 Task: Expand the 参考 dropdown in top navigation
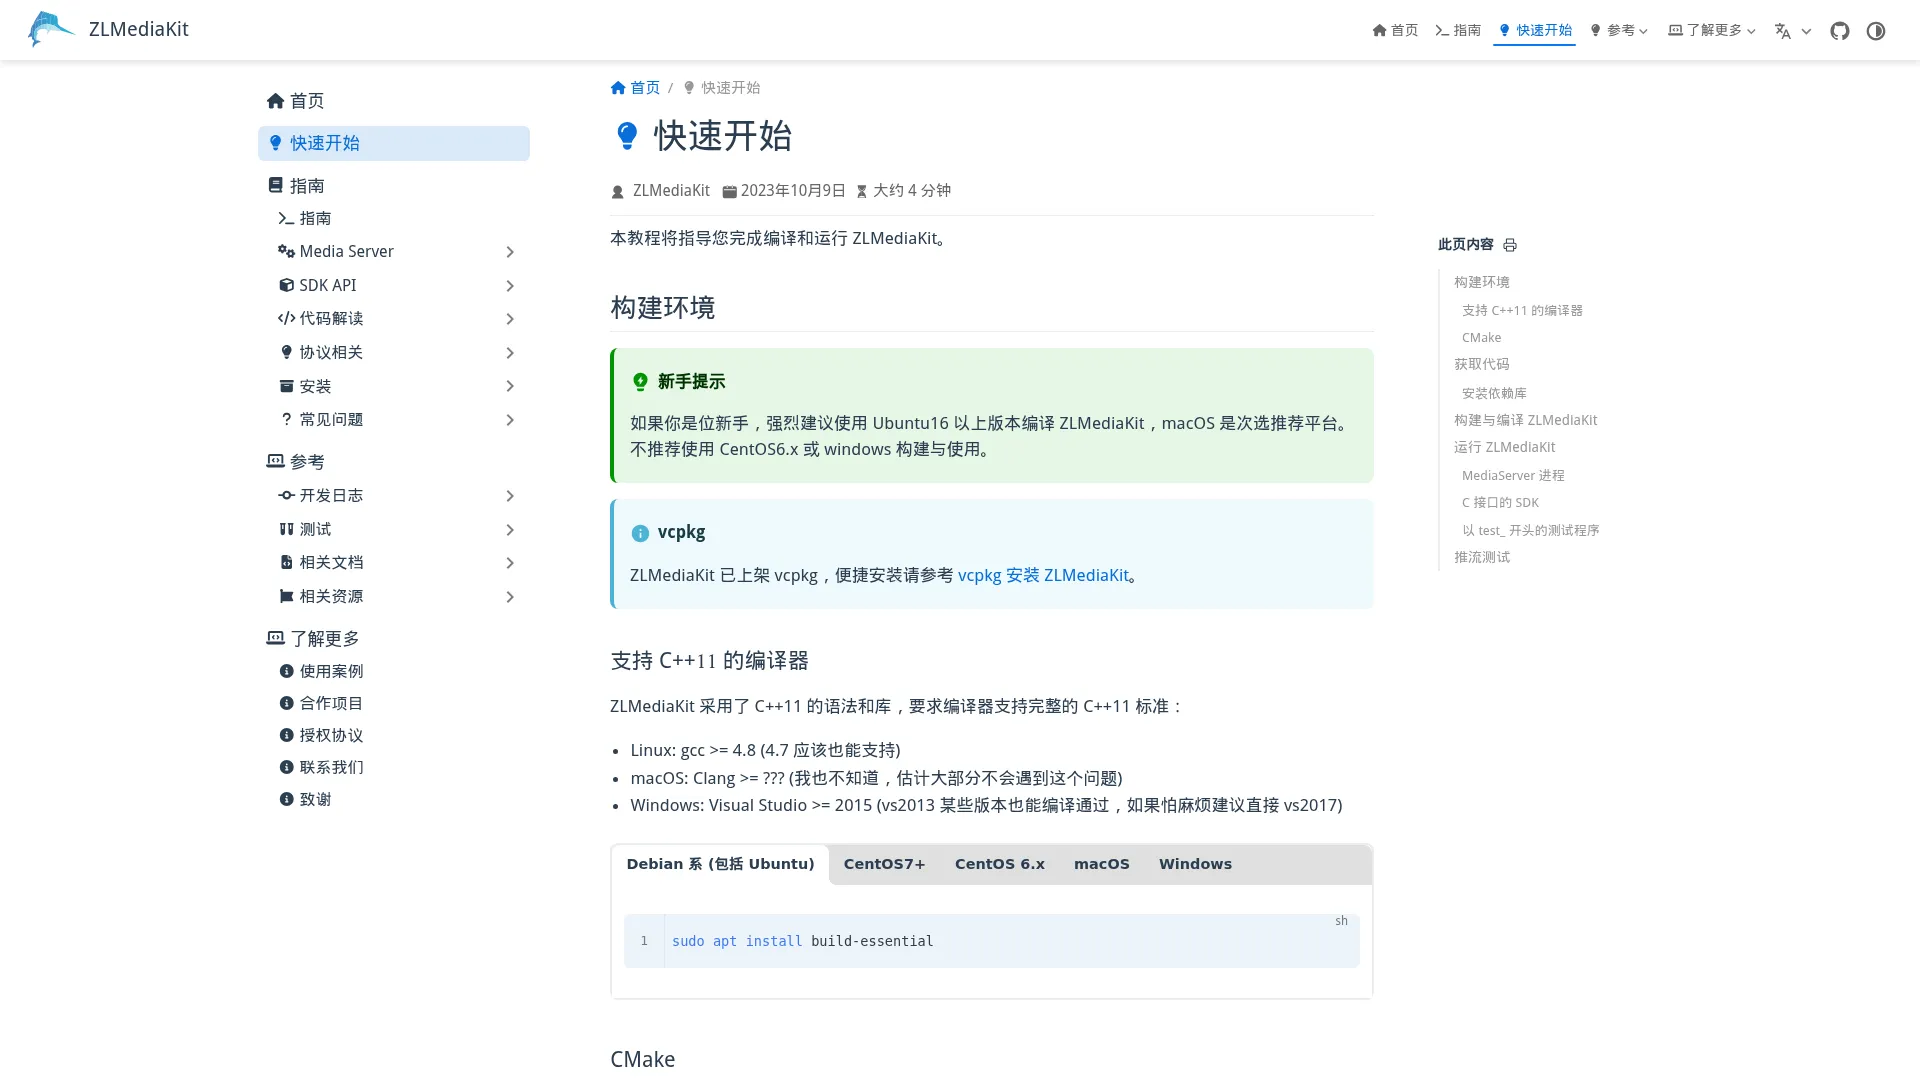1618,30
